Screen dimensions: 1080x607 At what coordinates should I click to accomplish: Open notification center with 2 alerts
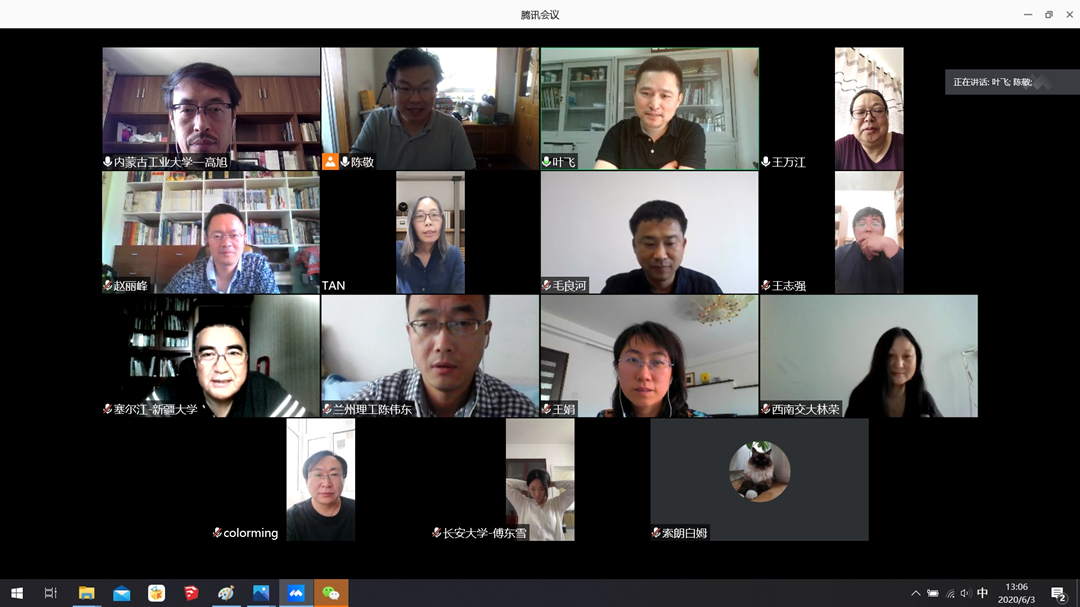(x=1059, y=593)
